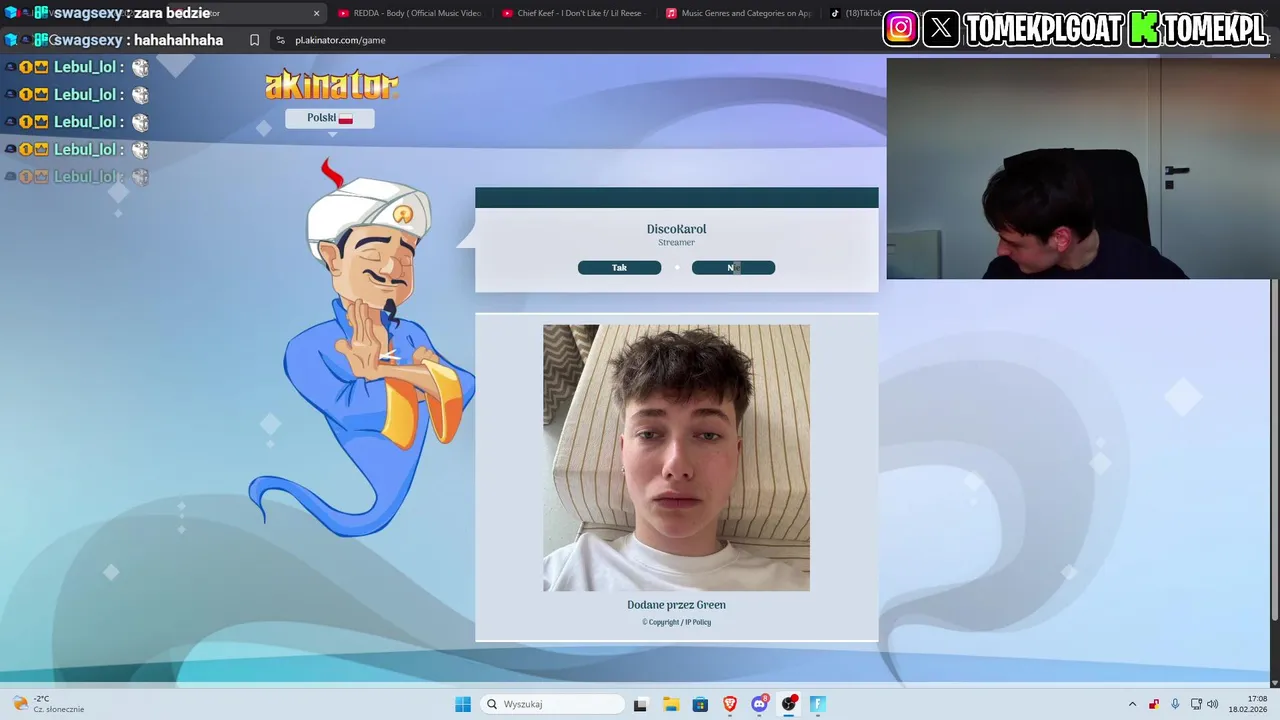The height and width of the screenshot is (720, 1280).
Task: Open network settings tray icon
Action: 1196,704
